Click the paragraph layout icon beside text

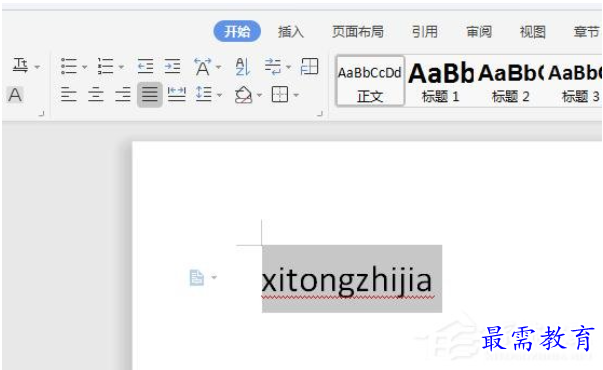click(197, 277)
